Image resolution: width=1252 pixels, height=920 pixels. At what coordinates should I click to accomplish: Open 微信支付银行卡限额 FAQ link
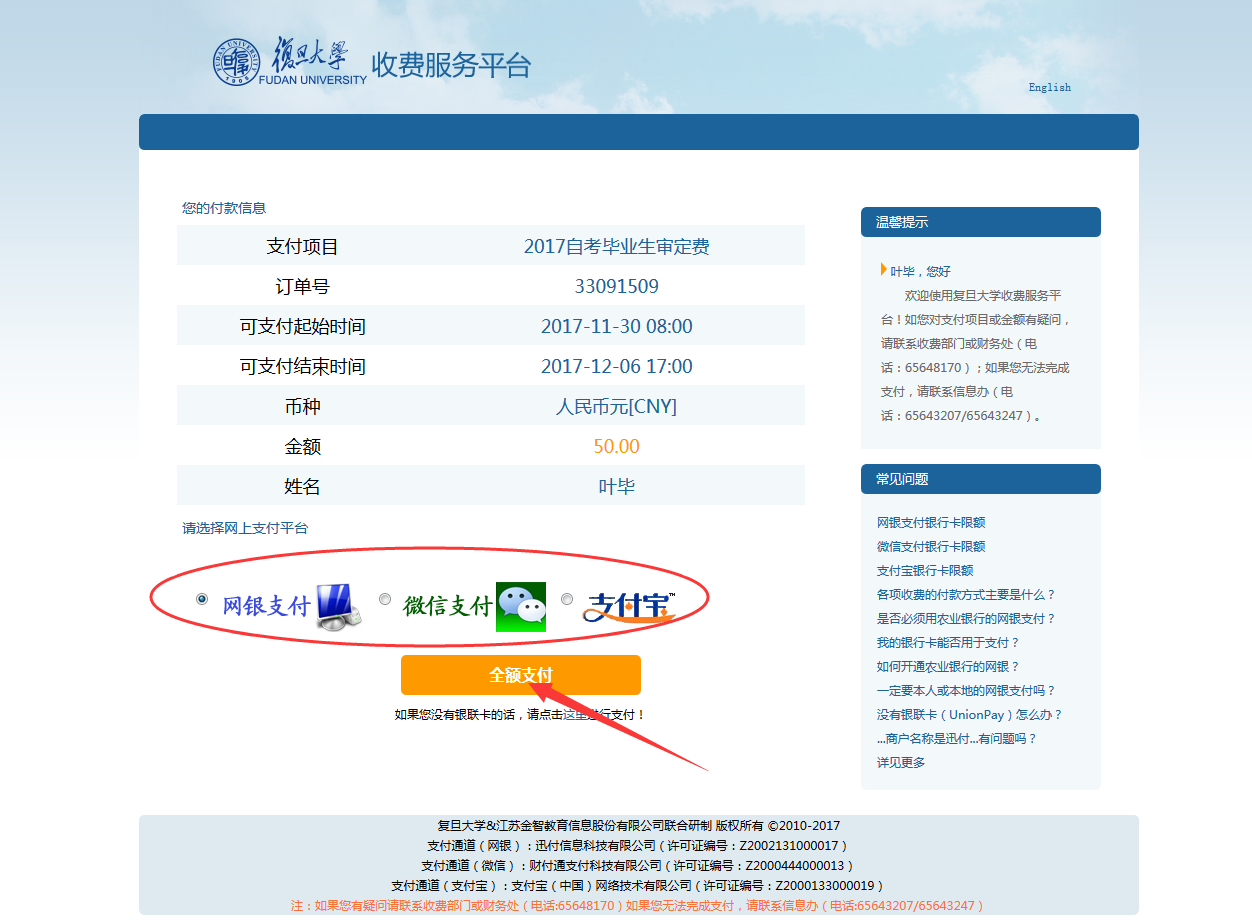(931, 546)
